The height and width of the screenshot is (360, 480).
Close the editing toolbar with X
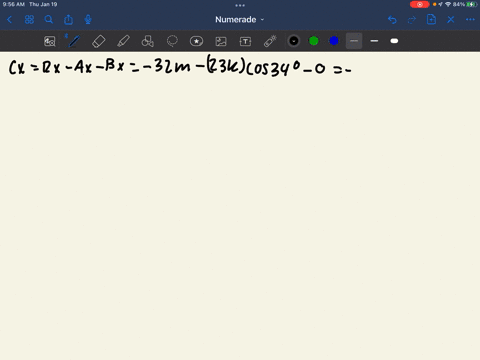pyautogui.click(x=451, y=20)
